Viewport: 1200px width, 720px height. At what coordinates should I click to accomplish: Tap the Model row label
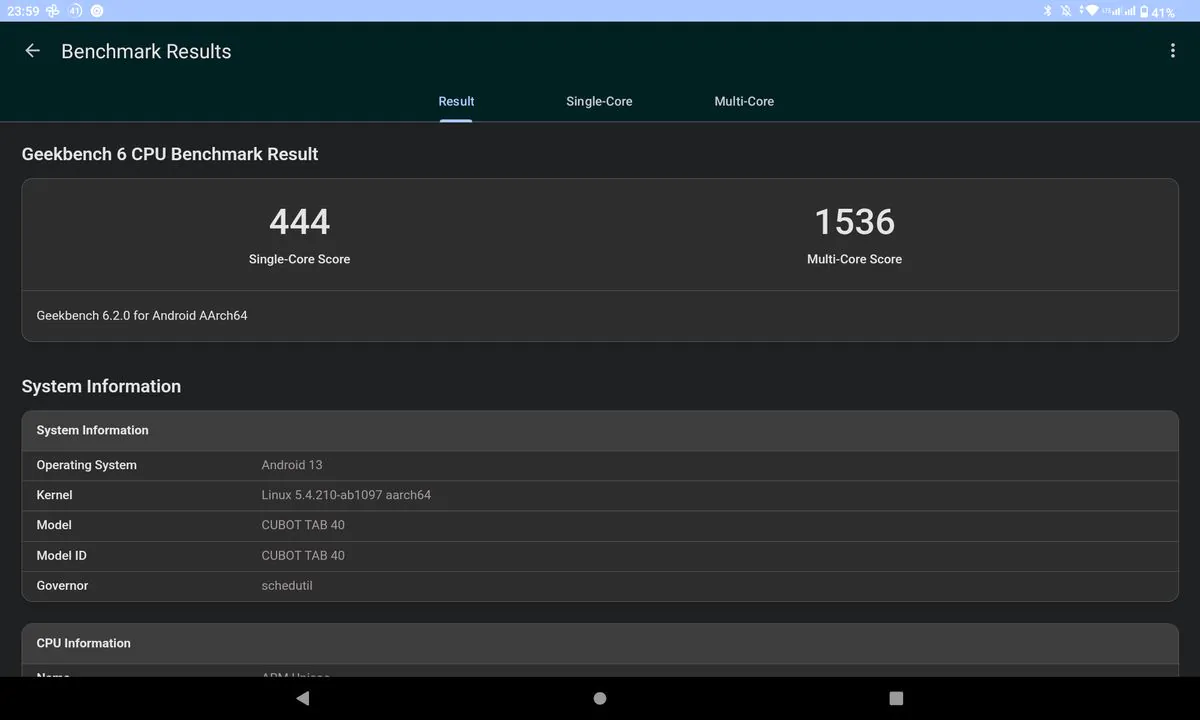coord(54,525)
